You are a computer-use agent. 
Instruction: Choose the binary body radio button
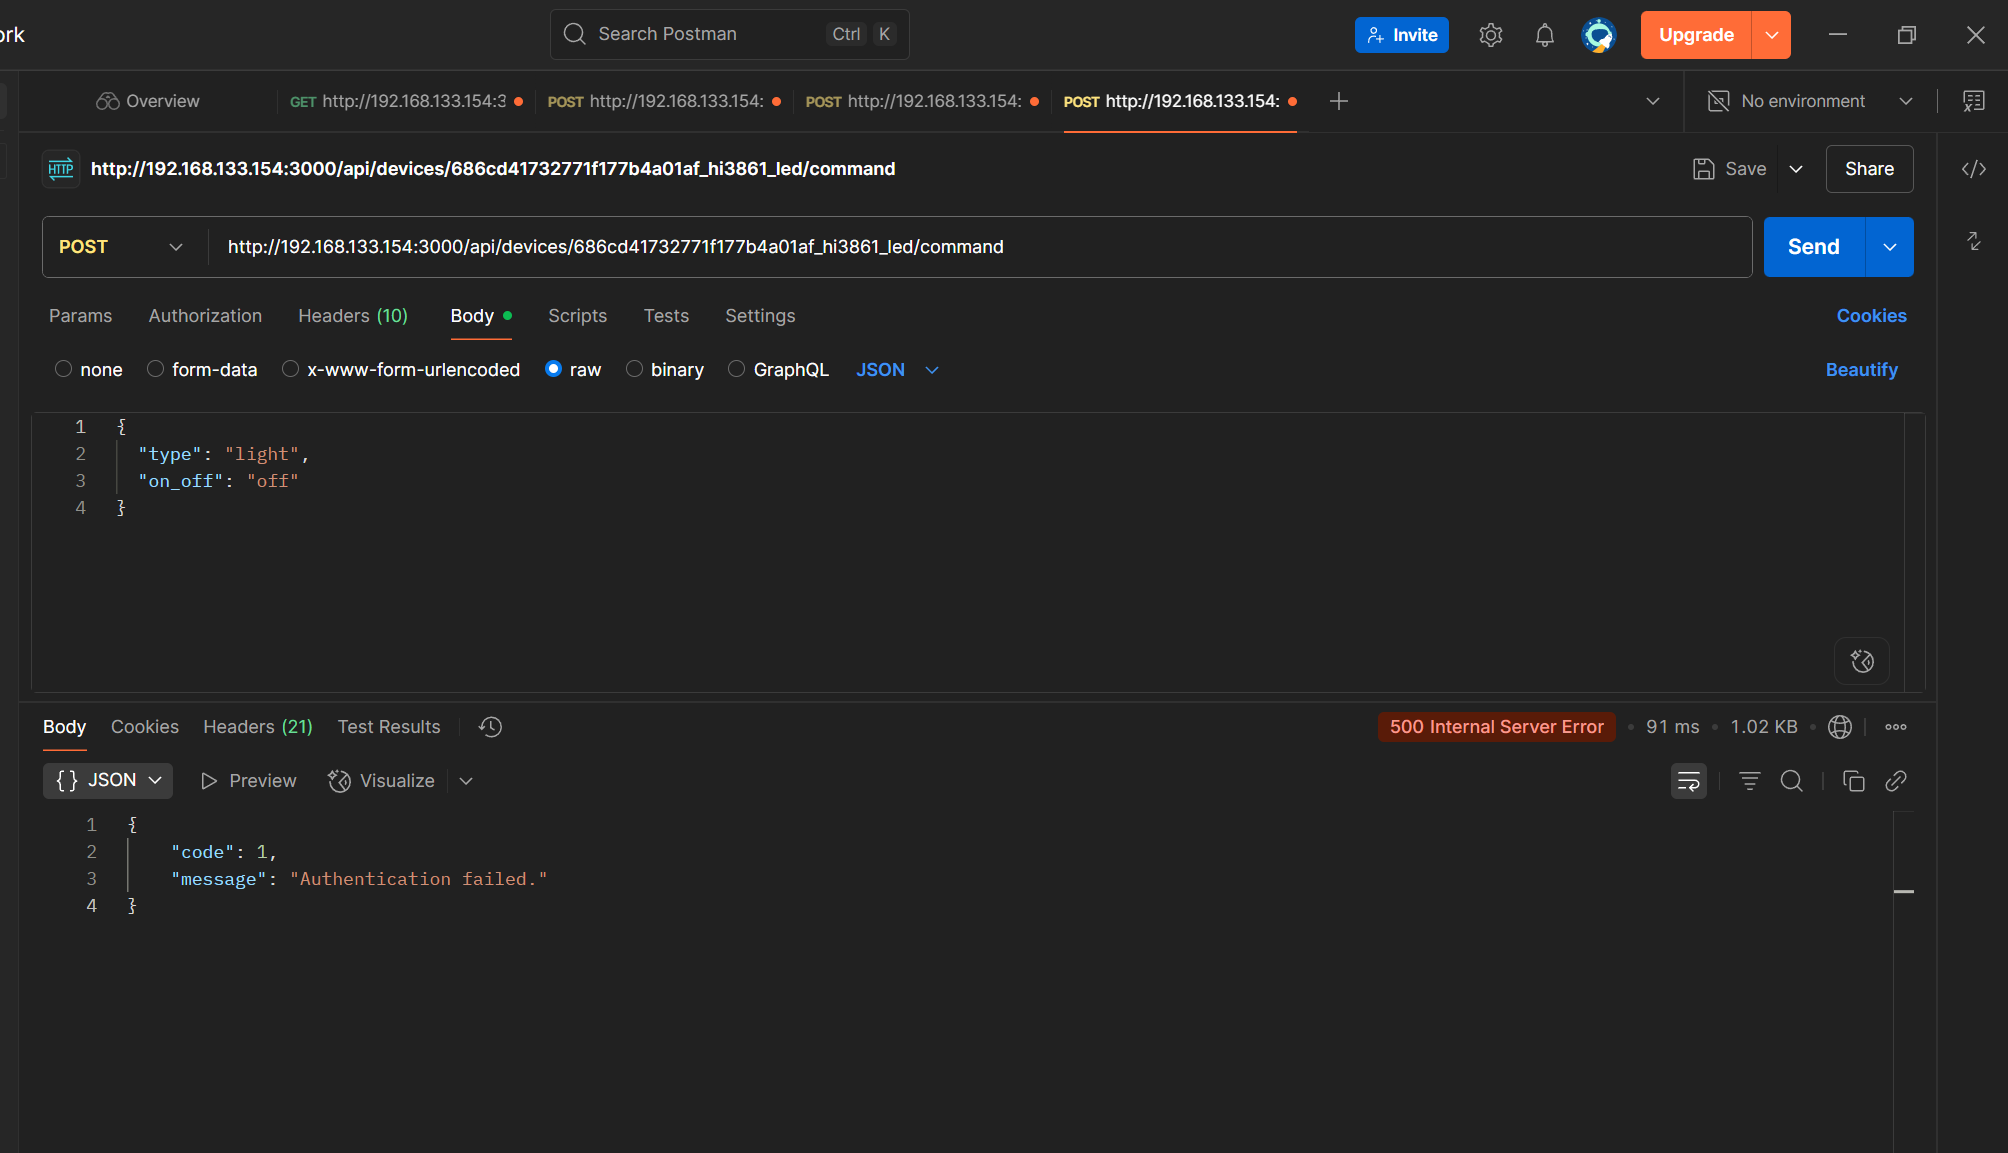(634, 369)
